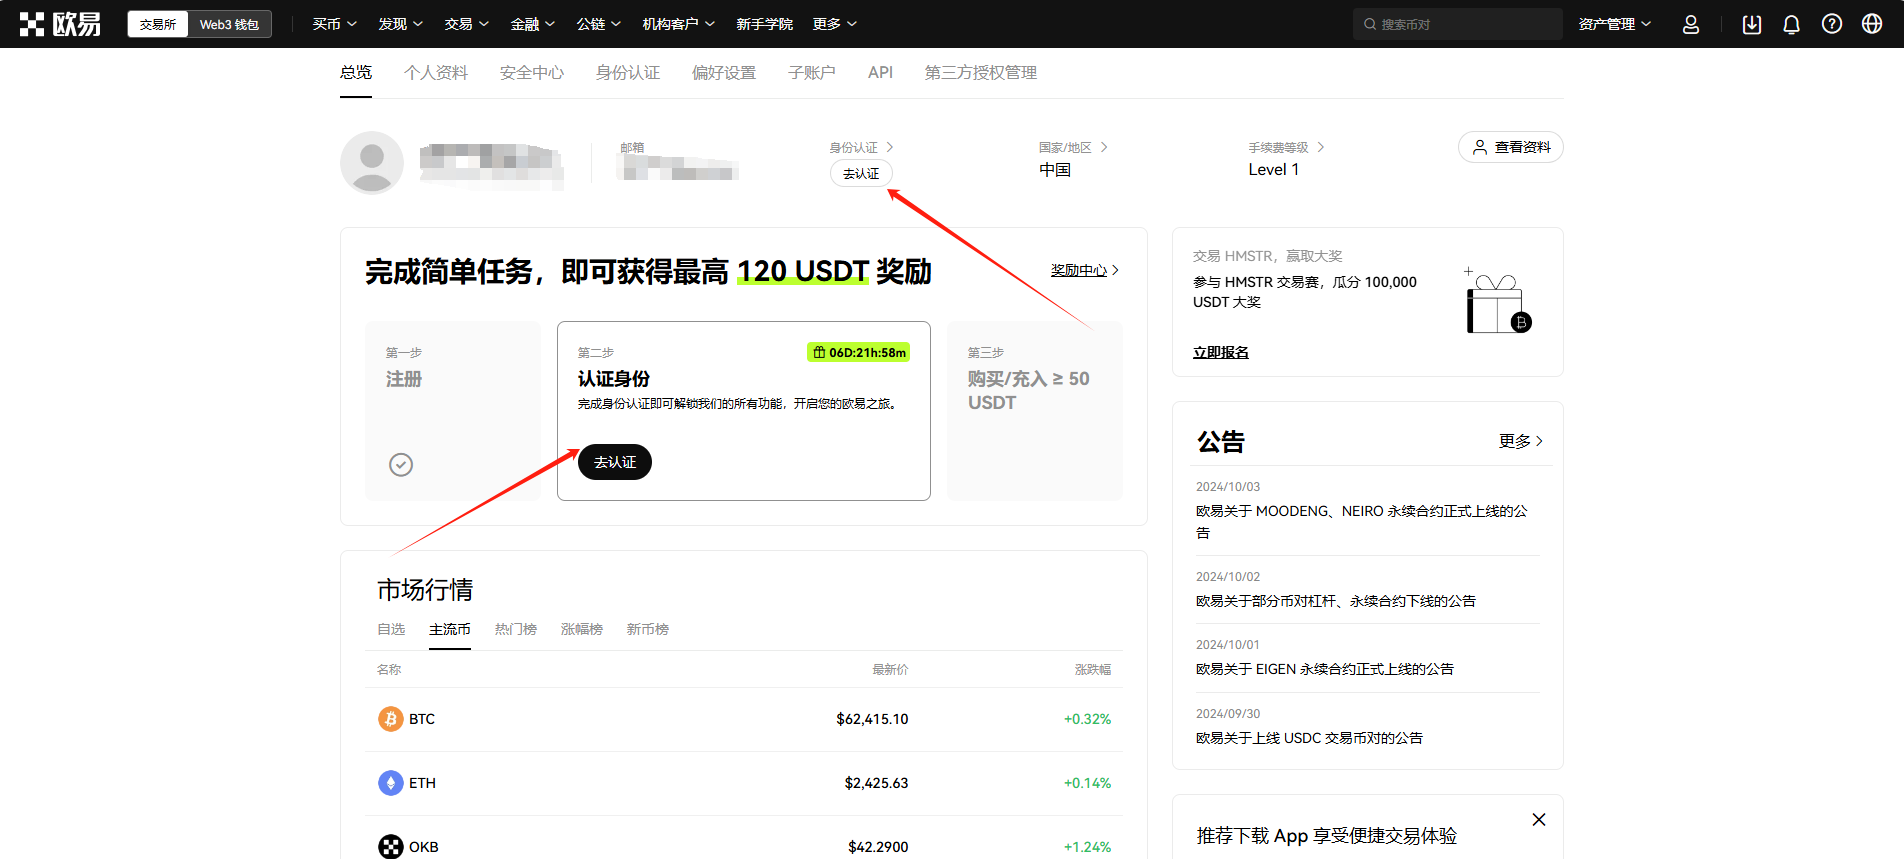Viewport: 1904px width, 859px height.
Task: Open the language globe icon
Action: 1872,24
